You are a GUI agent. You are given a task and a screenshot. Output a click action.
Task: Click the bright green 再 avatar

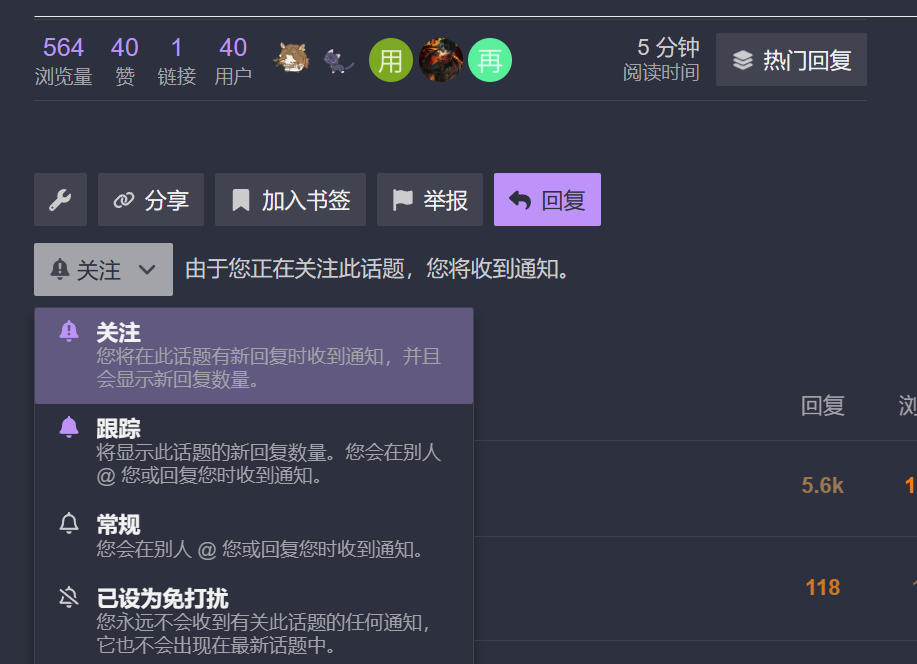click(x=490, y=60)
